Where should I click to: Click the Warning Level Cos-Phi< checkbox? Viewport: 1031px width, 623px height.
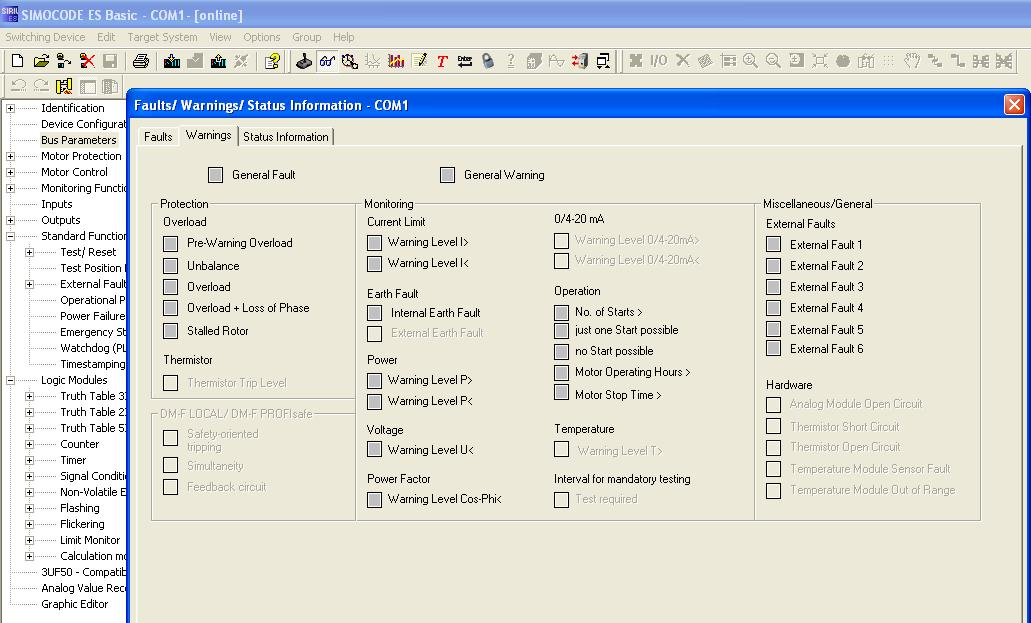pos(374,499)
